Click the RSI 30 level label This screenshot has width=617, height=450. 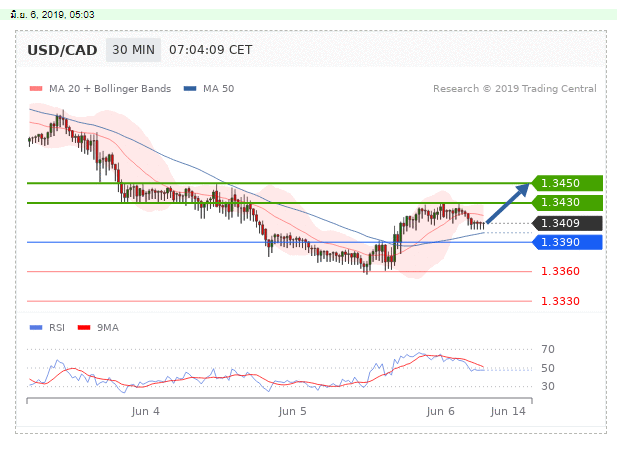[548, 386]
